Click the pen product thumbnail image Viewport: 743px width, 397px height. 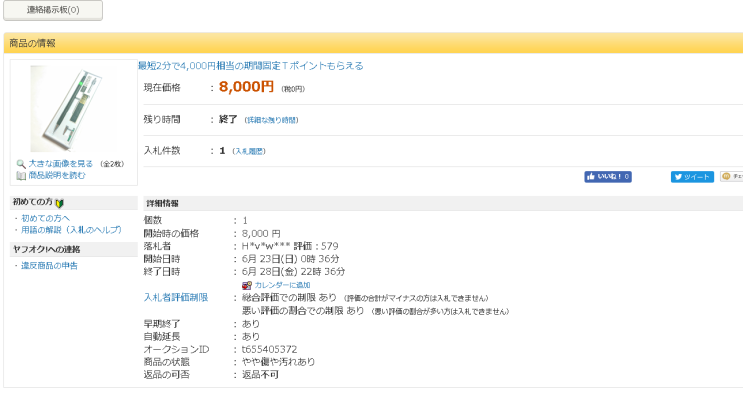point(72,108)
